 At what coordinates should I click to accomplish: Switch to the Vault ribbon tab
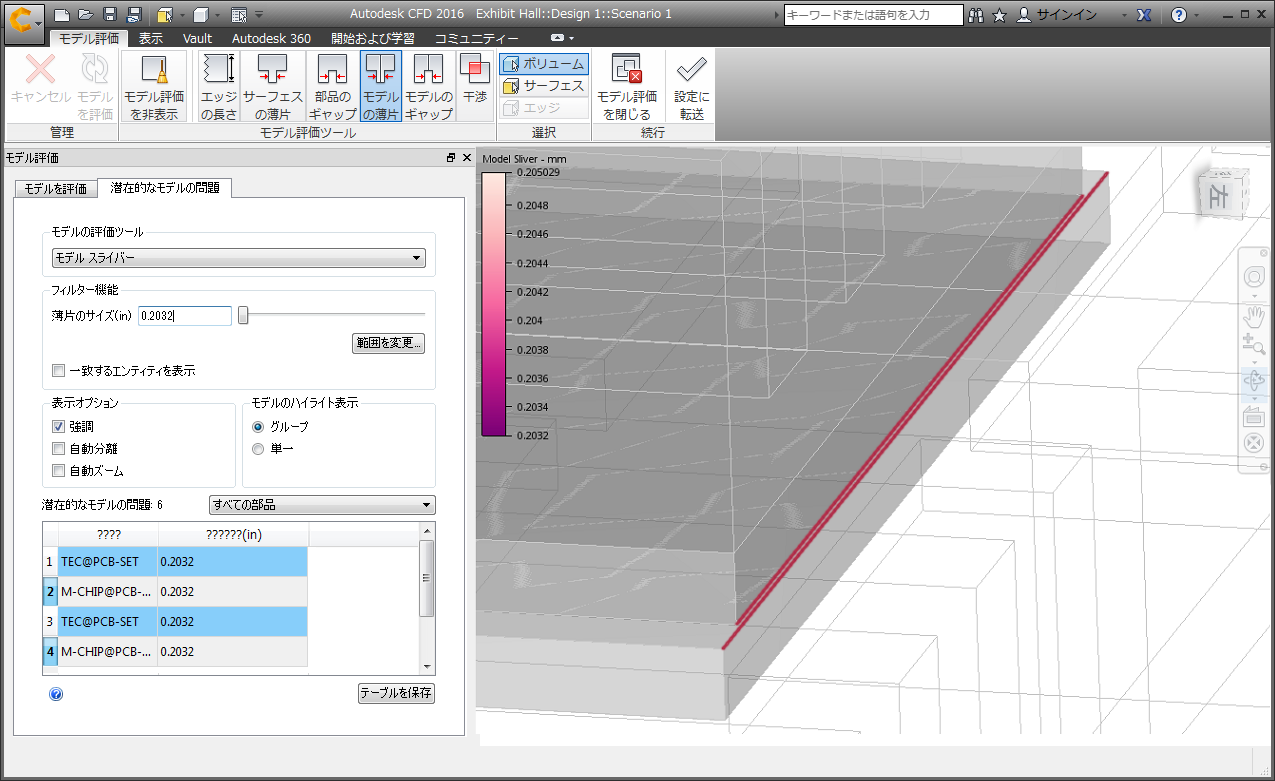point(198,38)
